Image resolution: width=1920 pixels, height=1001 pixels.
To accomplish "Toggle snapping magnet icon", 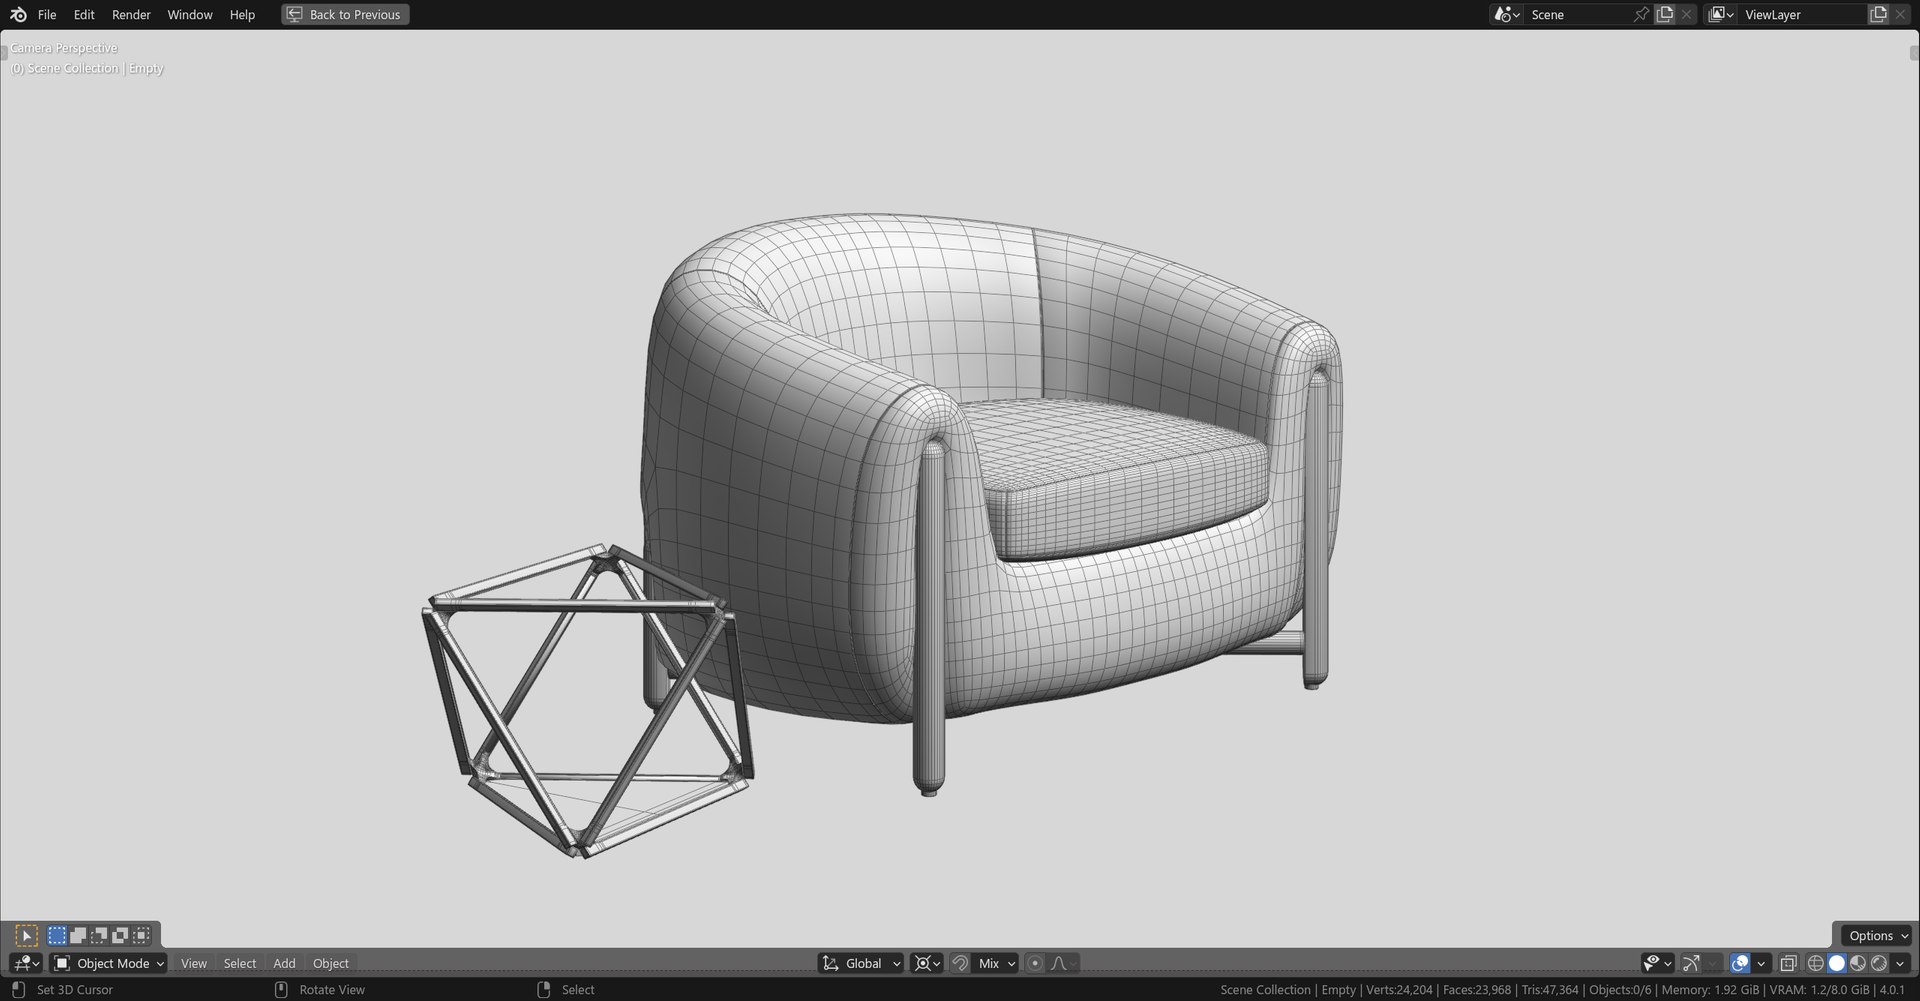I will coord(960,963).
